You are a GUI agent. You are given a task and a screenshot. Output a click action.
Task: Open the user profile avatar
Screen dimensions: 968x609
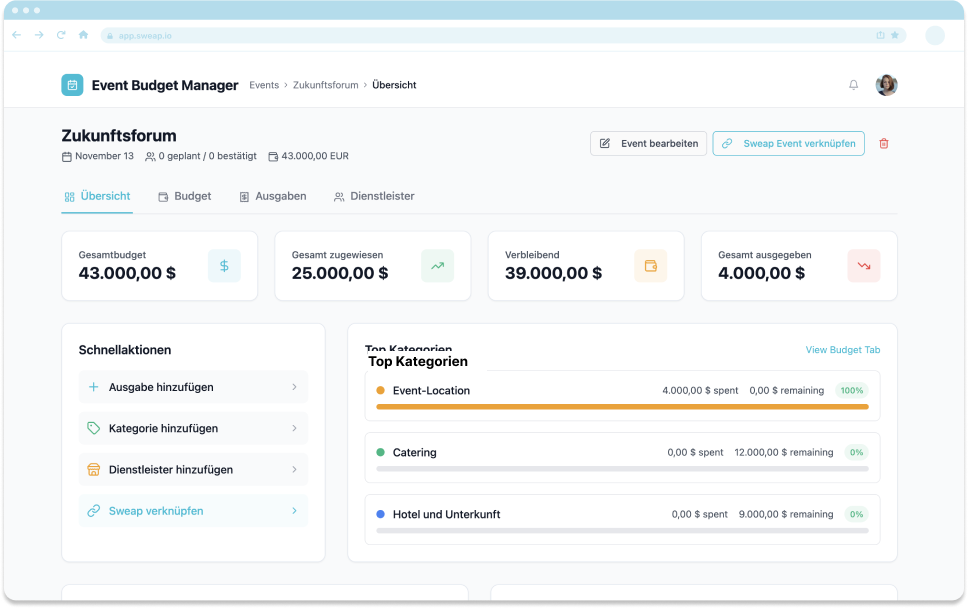pos(886,85)
